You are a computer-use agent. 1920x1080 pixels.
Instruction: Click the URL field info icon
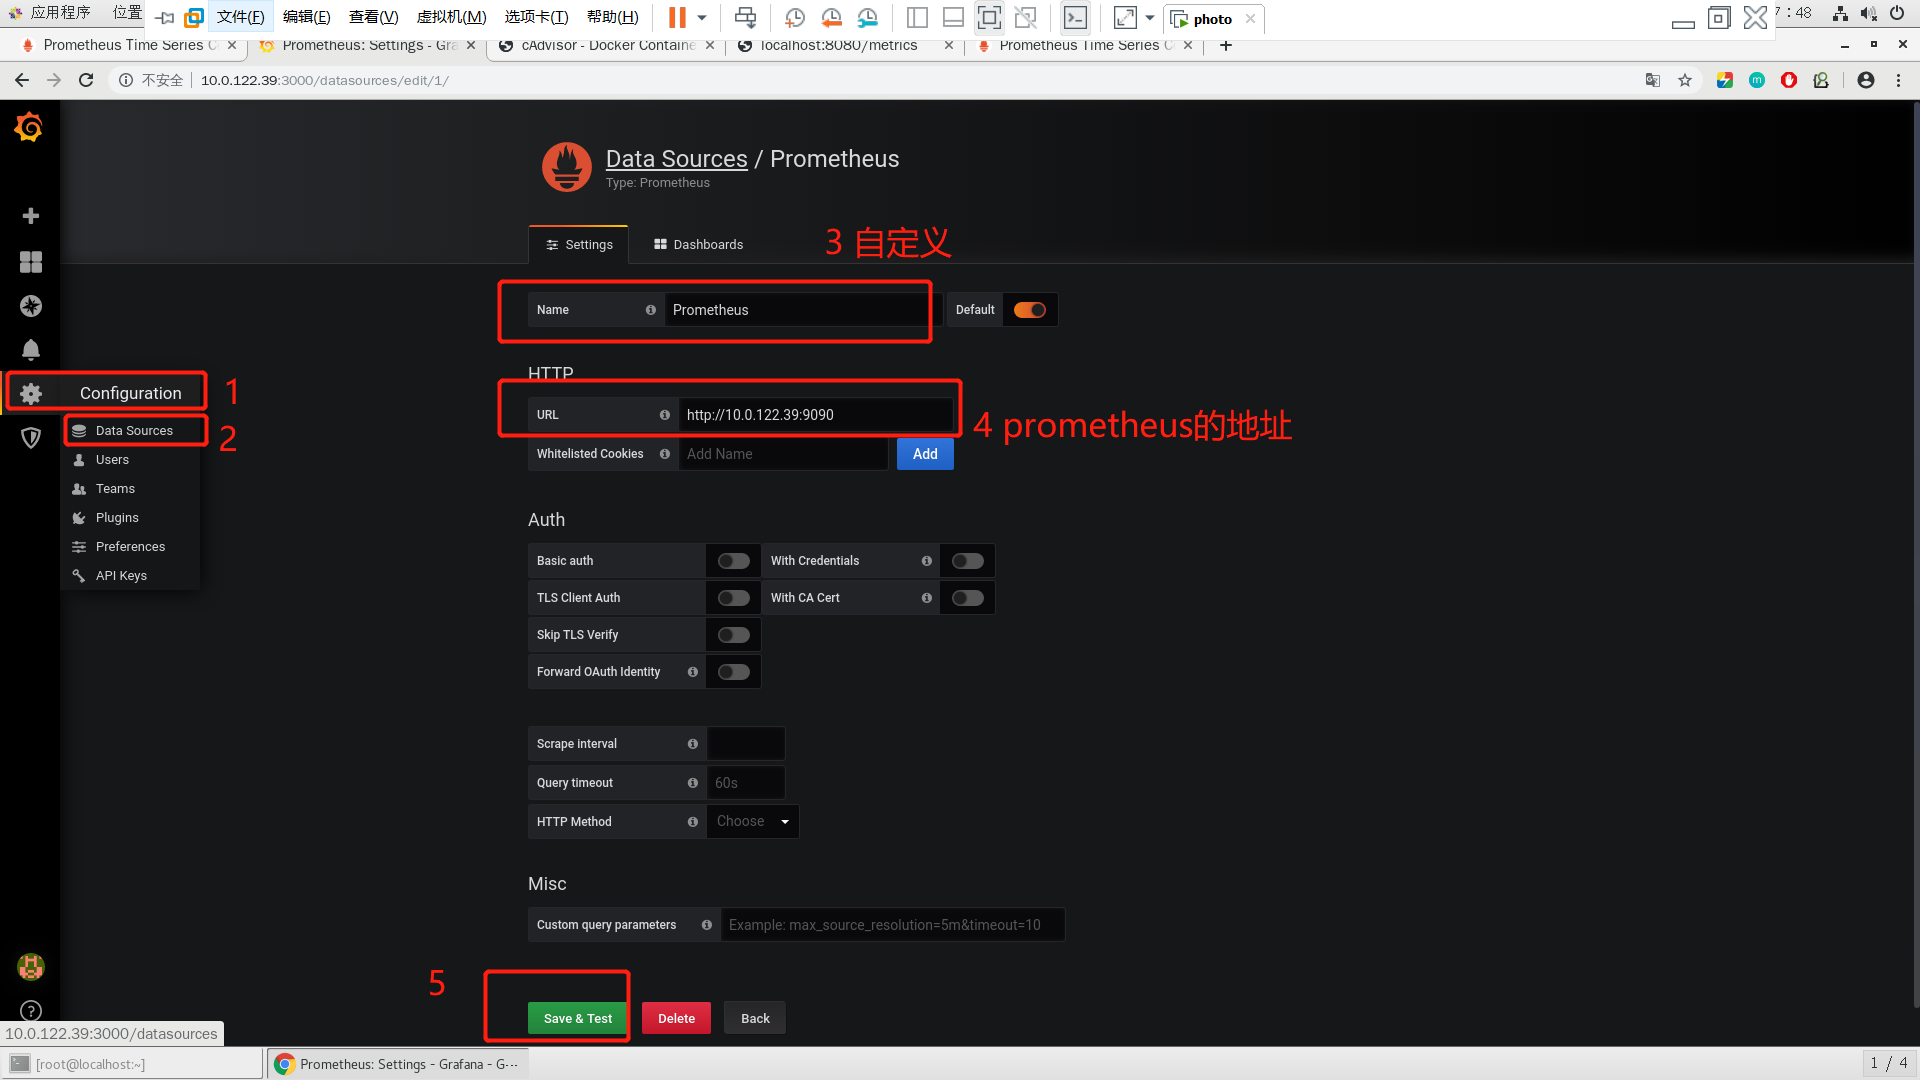point(664,415)
